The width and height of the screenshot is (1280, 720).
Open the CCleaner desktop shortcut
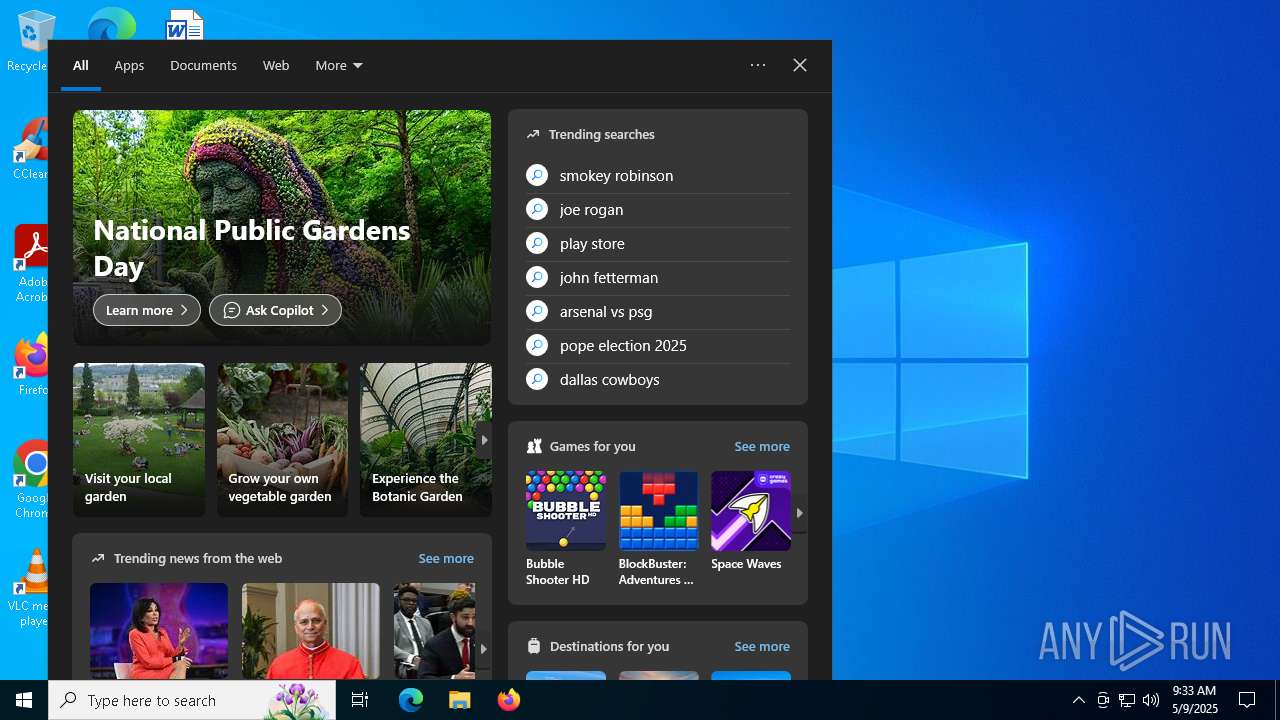(x=32, y=148)
